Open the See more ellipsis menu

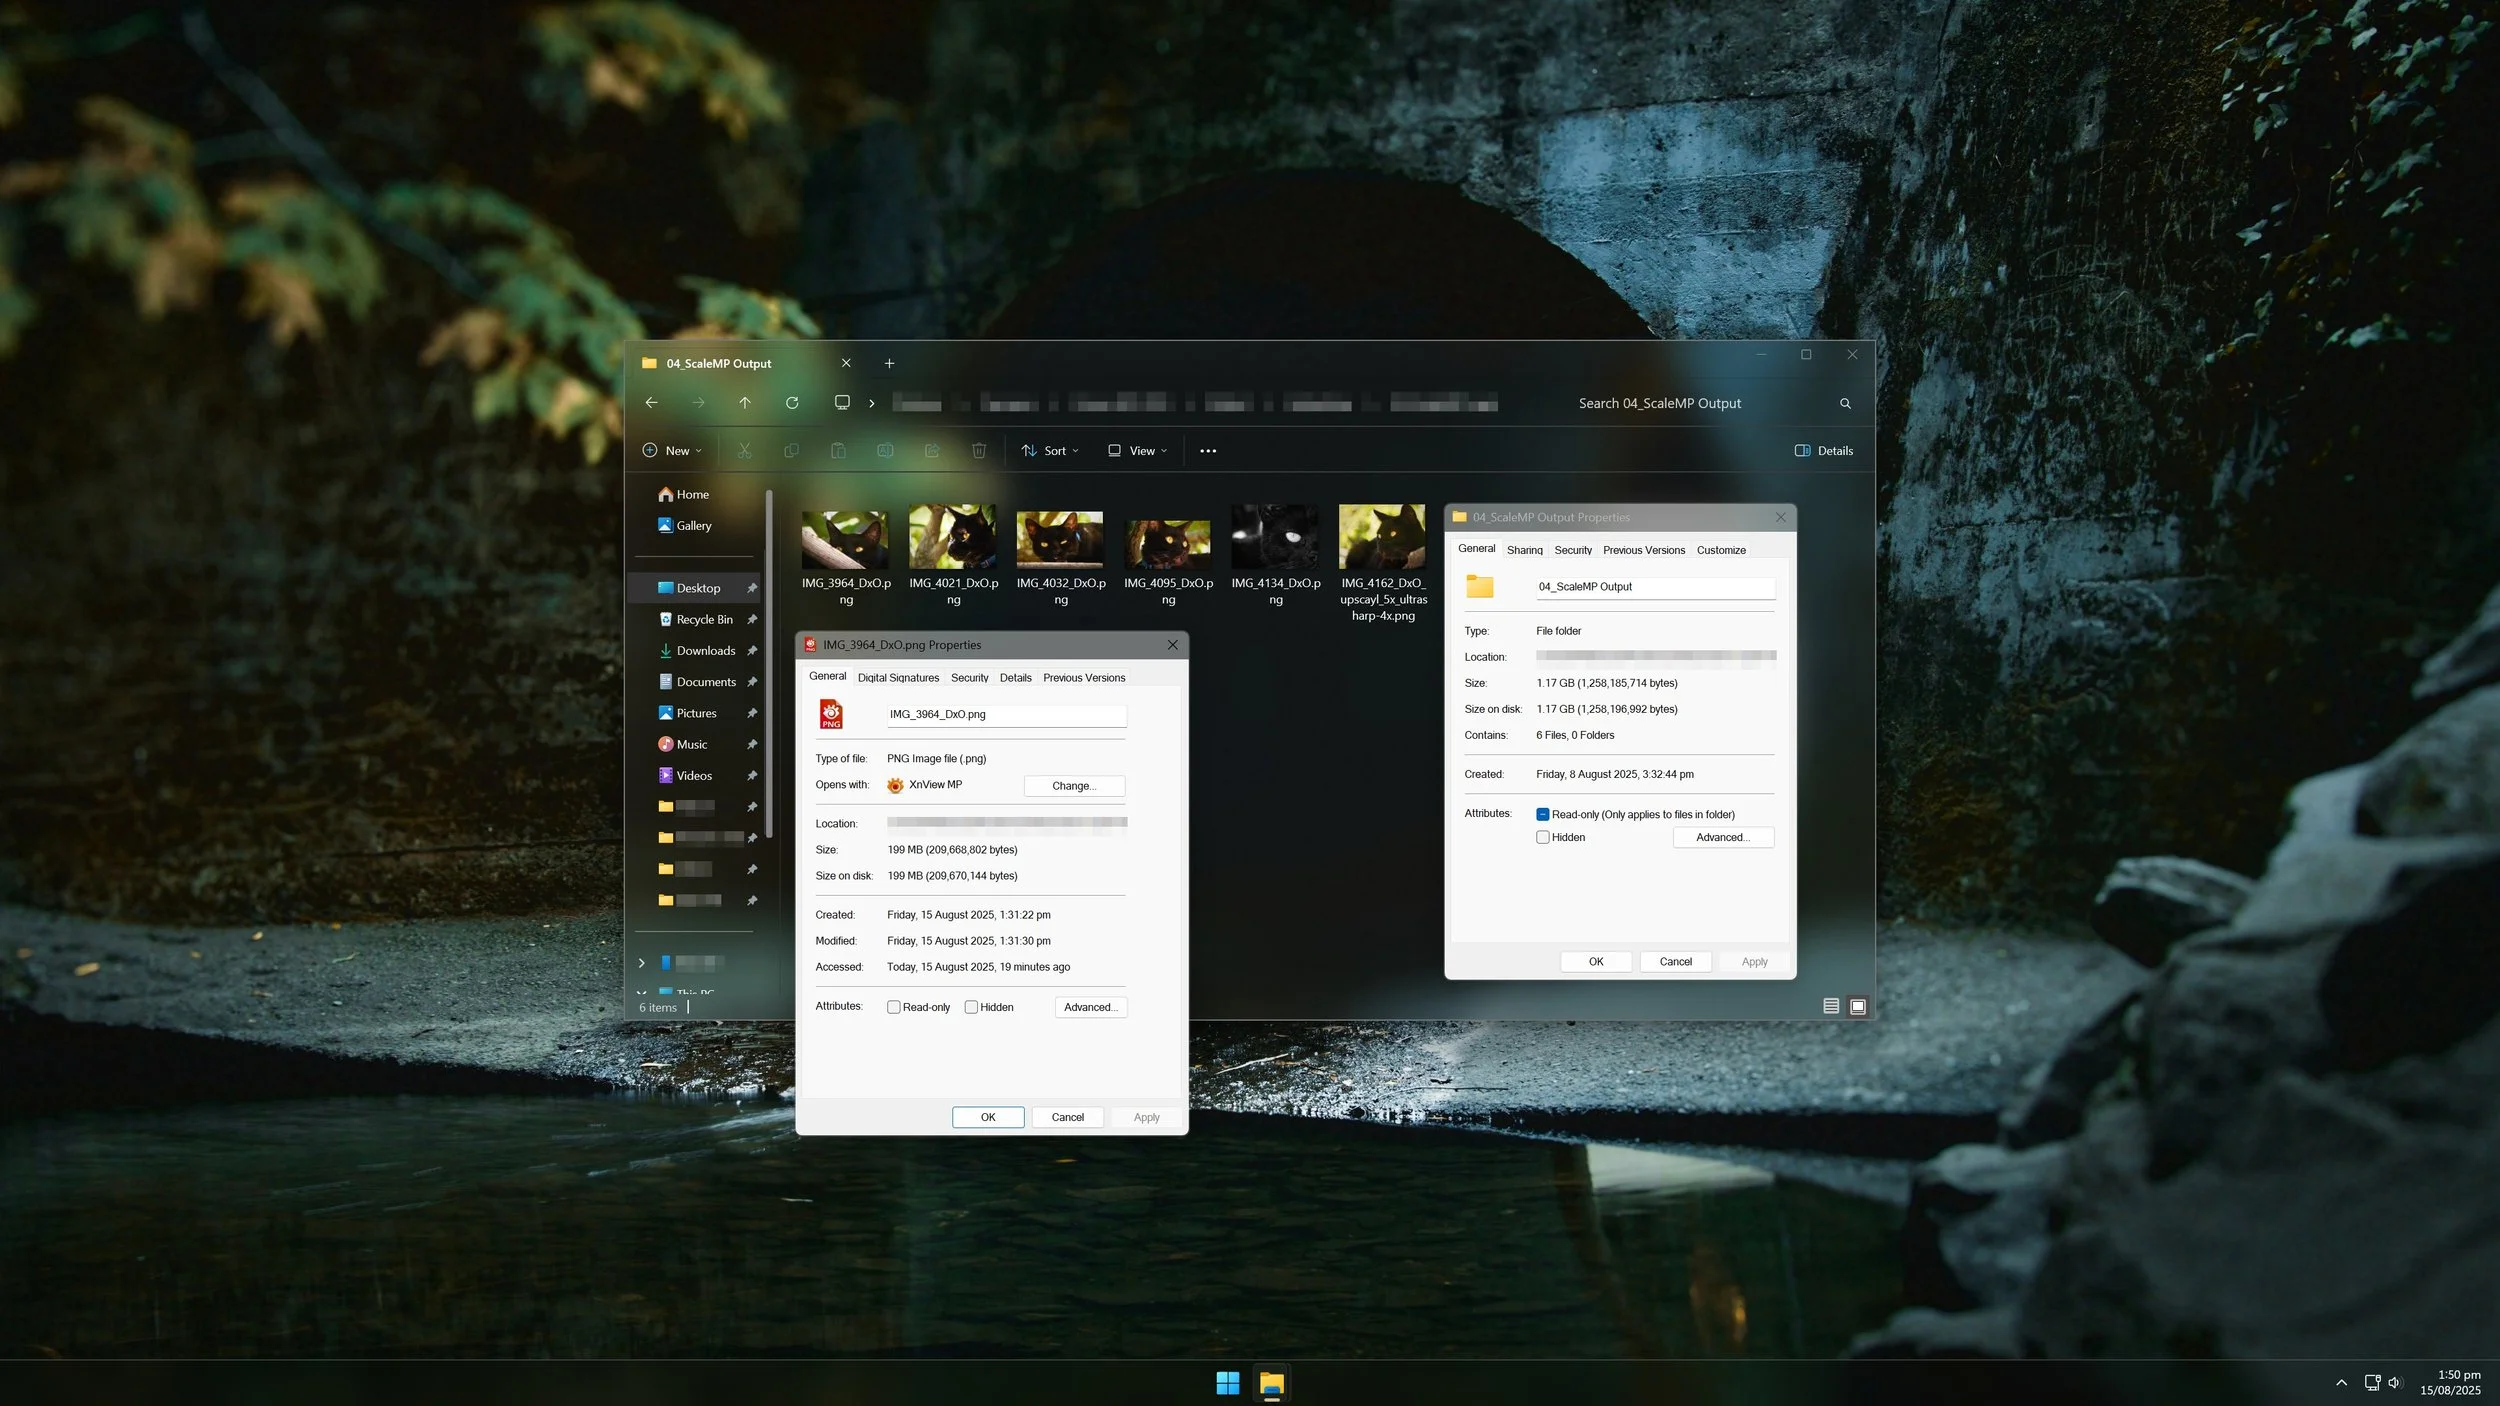(x=1208, y=451)
